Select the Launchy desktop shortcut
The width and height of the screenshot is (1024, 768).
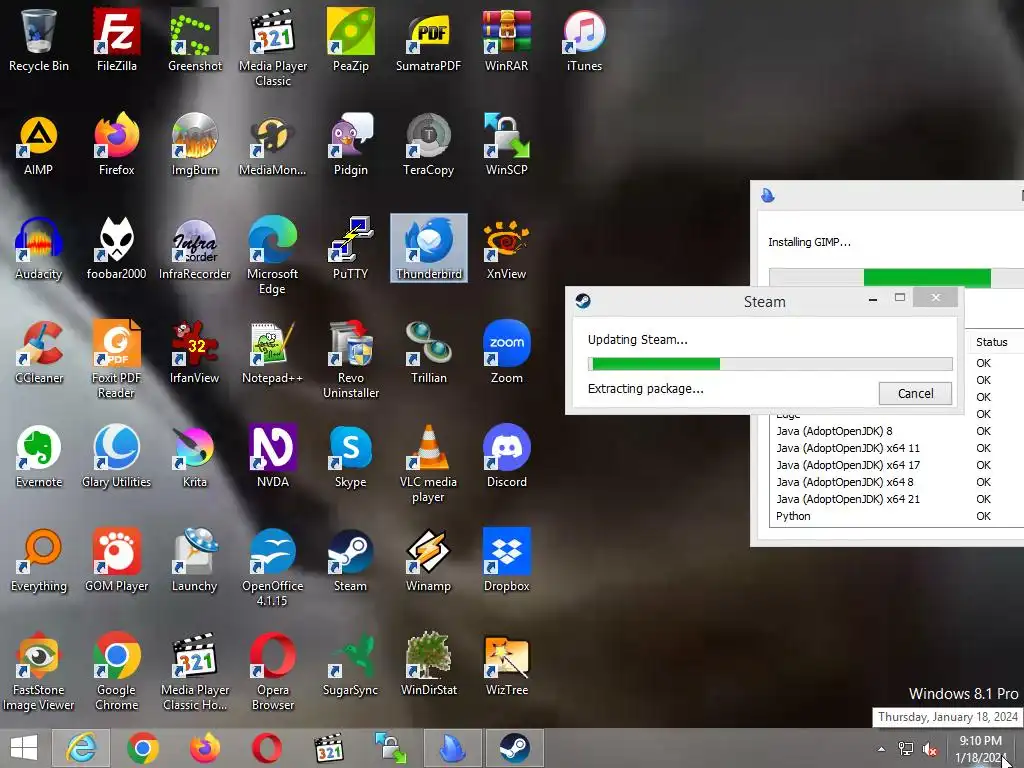pyautogui.click(x=195, y=560)
